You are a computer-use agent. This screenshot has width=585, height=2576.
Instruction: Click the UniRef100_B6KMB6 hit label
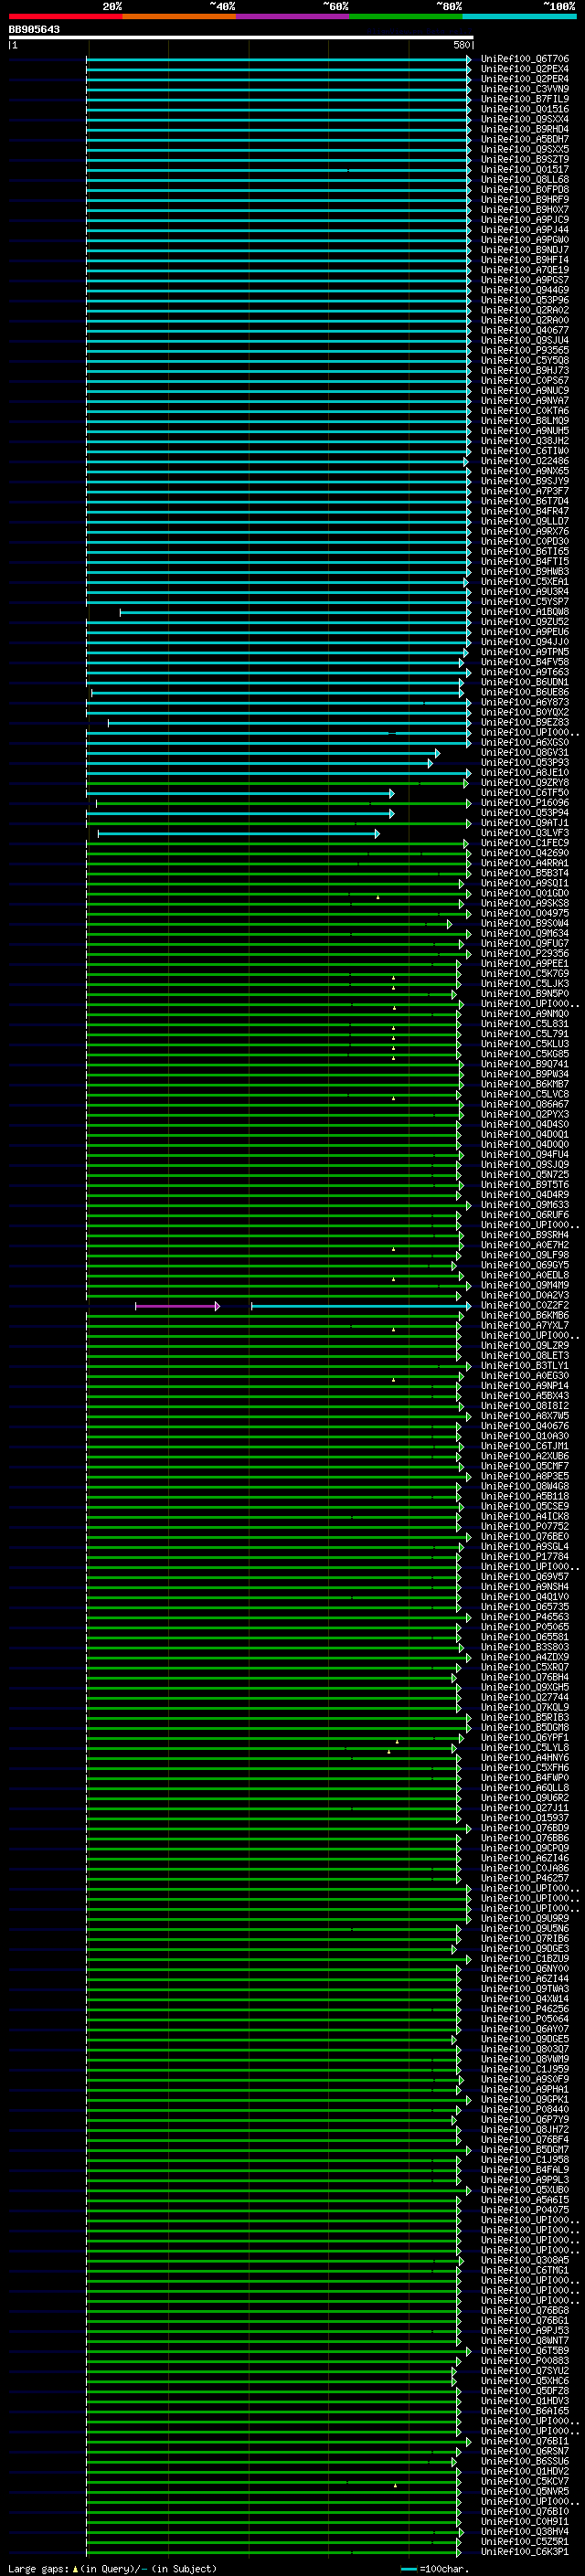[524, 1316]
